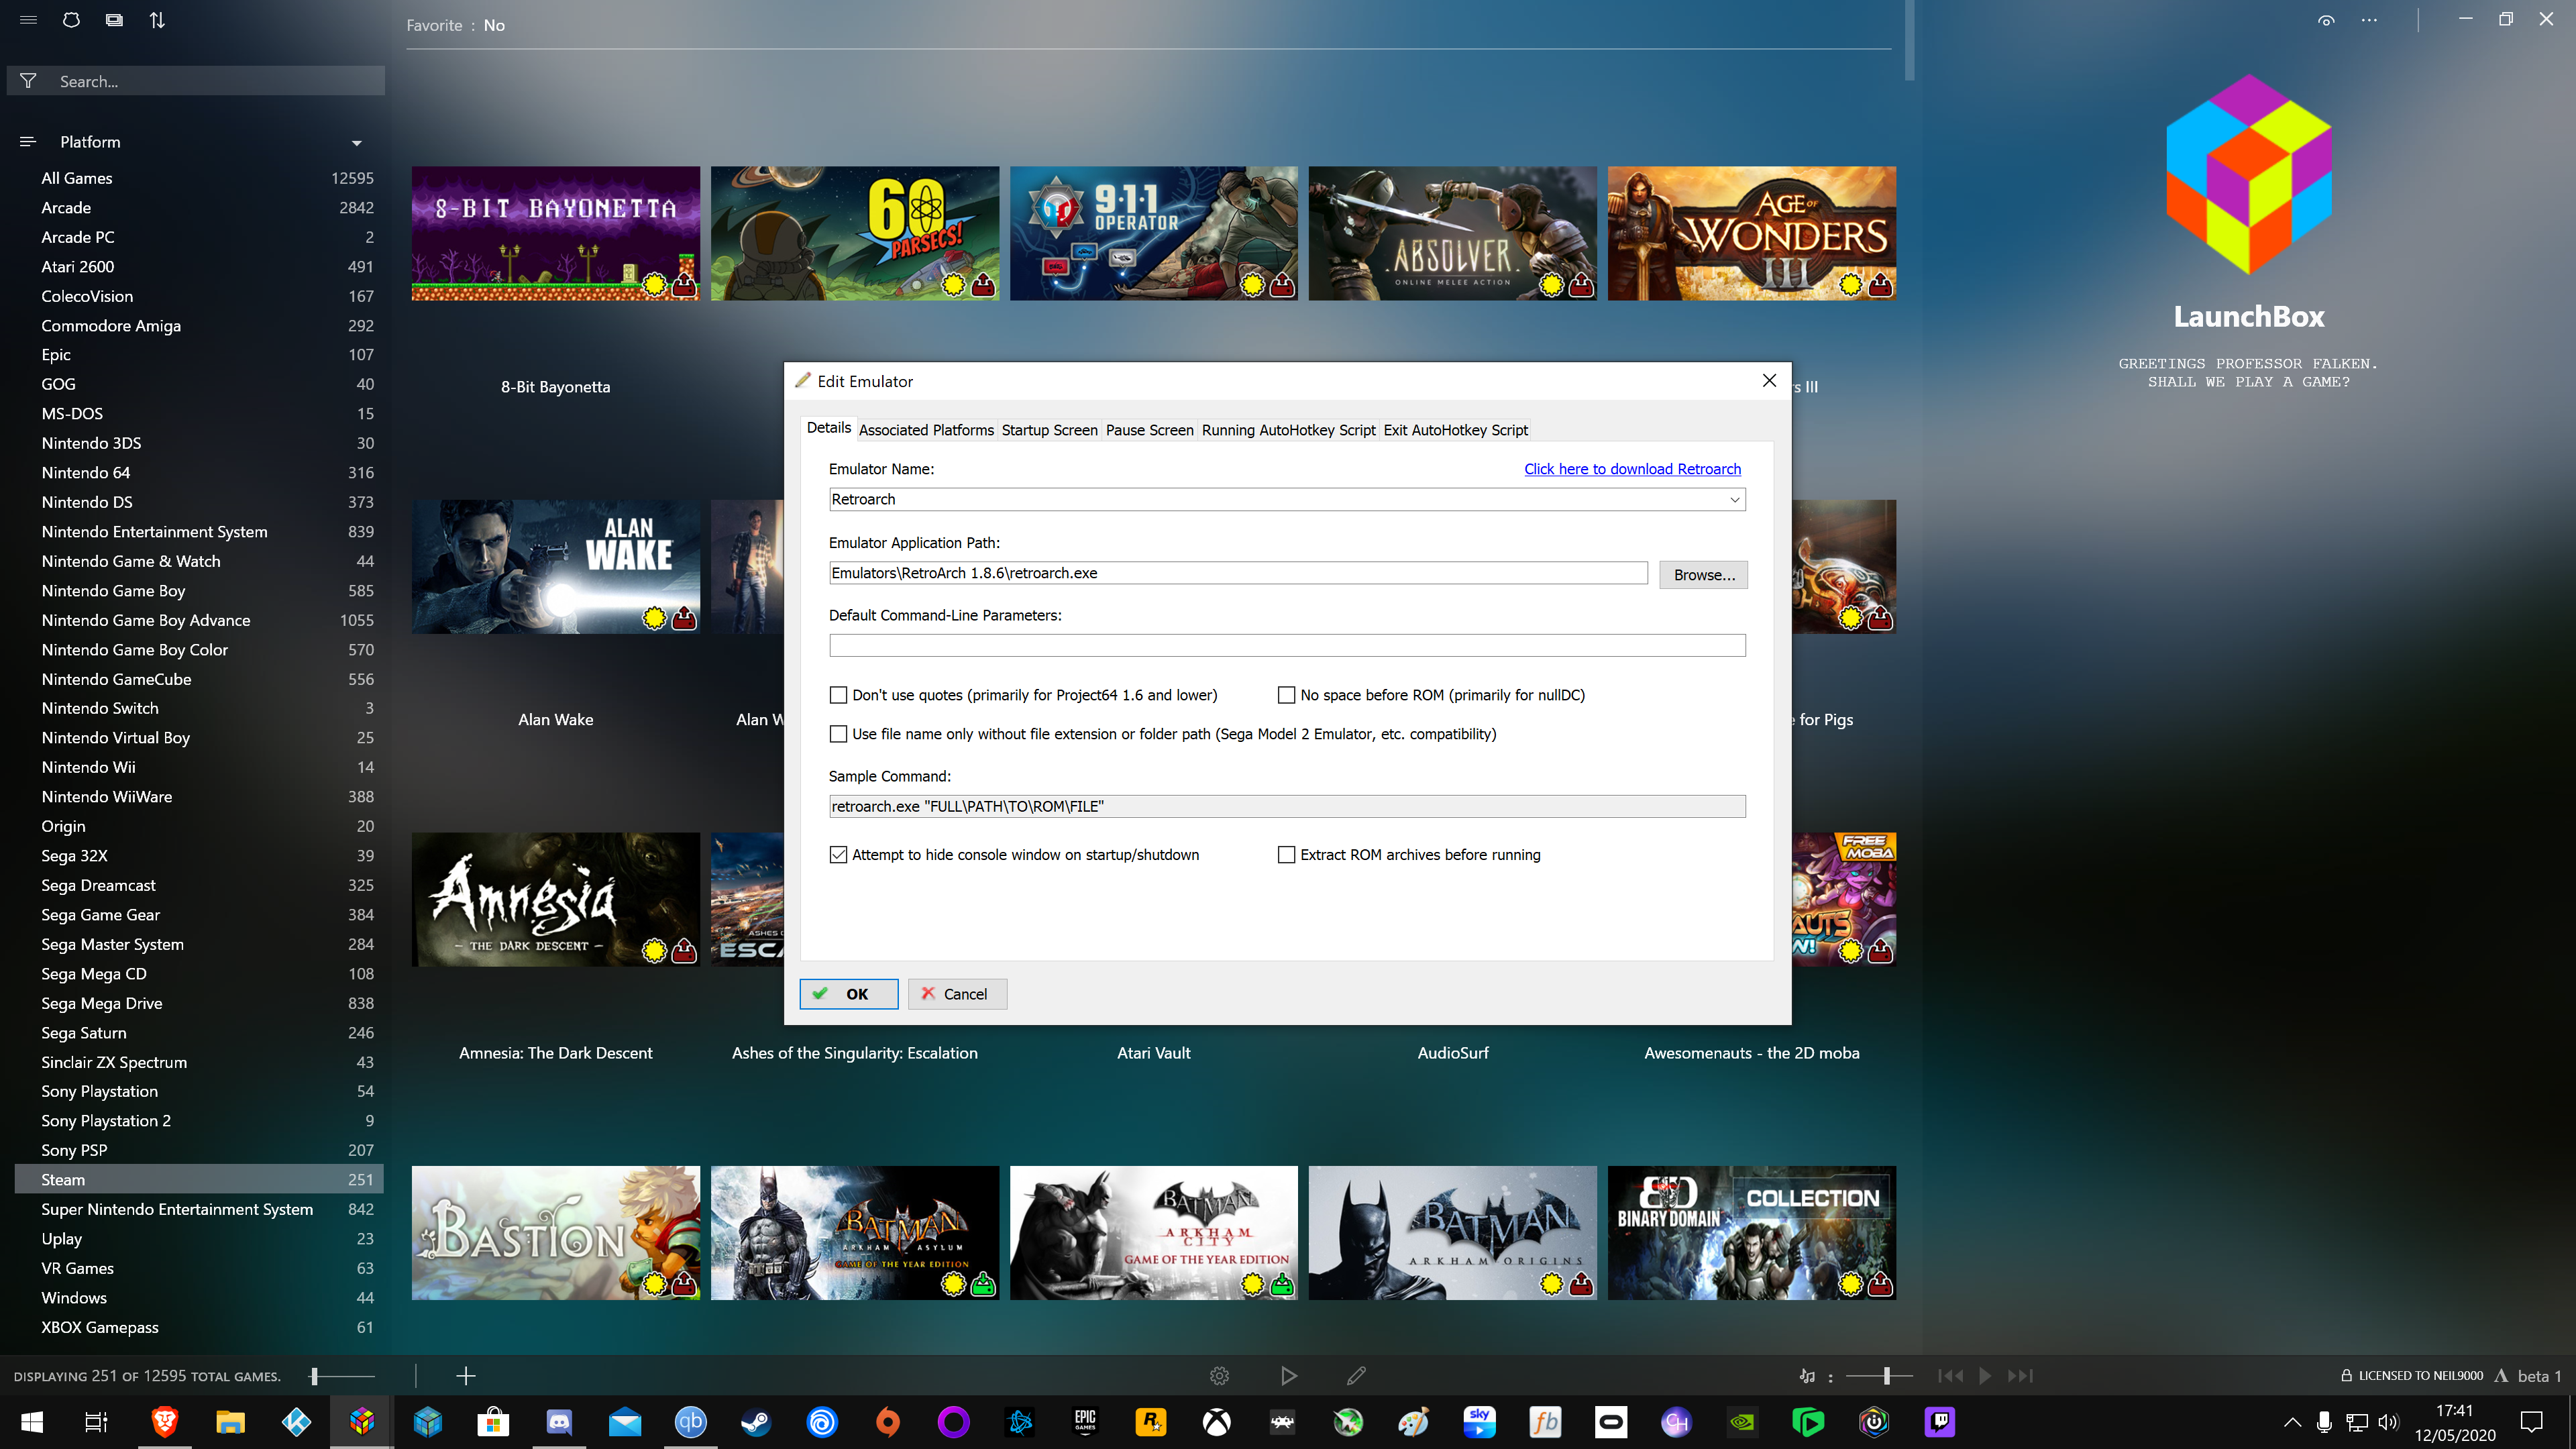The image size is (2576, 1449).
Task: Click the download Retroarch link
Action: (1632, 469)
